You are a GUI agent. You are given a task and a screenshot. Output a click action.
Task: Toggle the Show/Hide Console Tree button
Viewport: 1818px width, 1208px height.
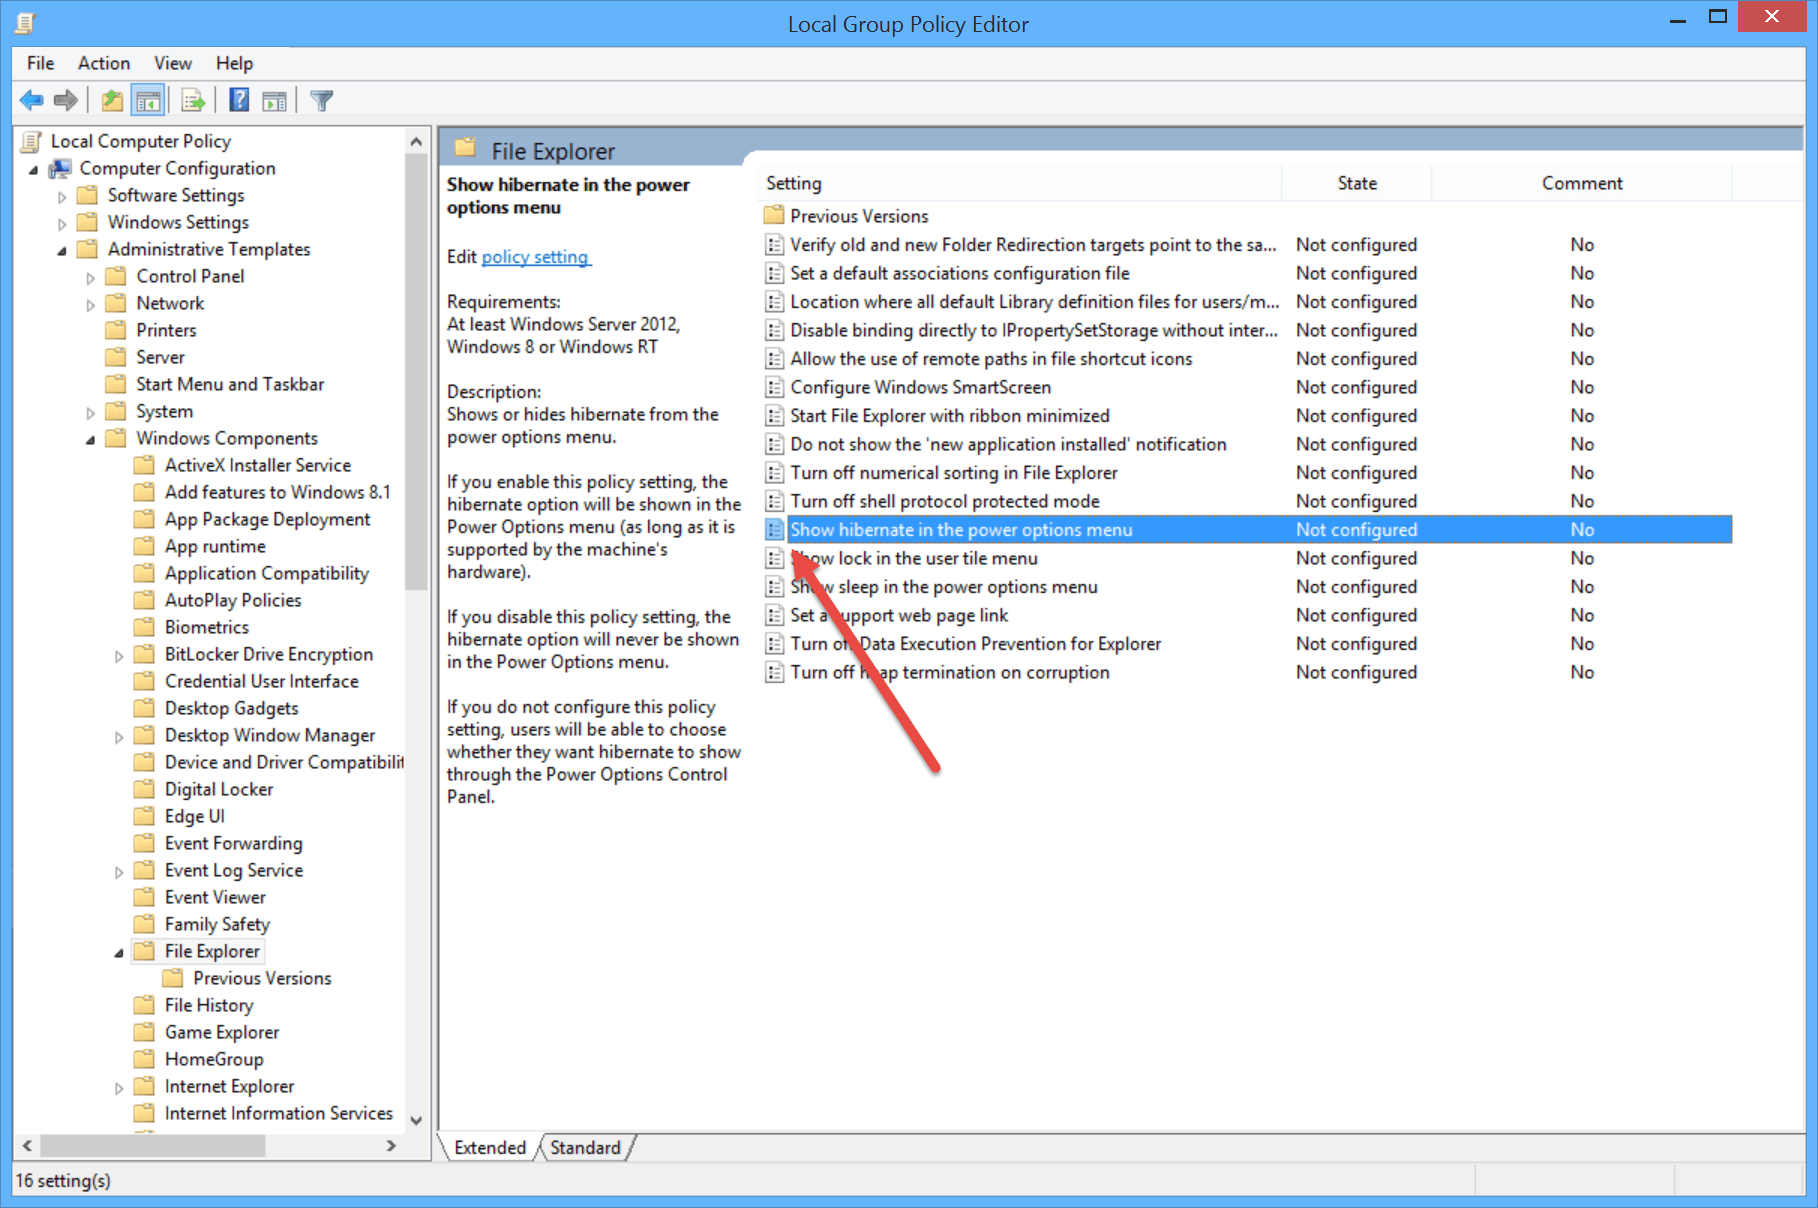click(148, 101)
